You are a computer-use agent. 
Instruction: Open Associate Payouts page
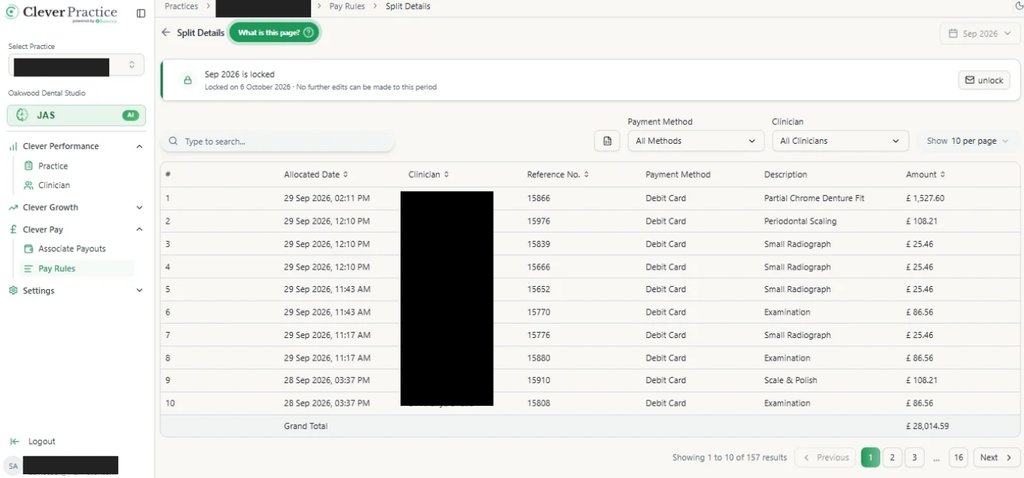[71, 249]
